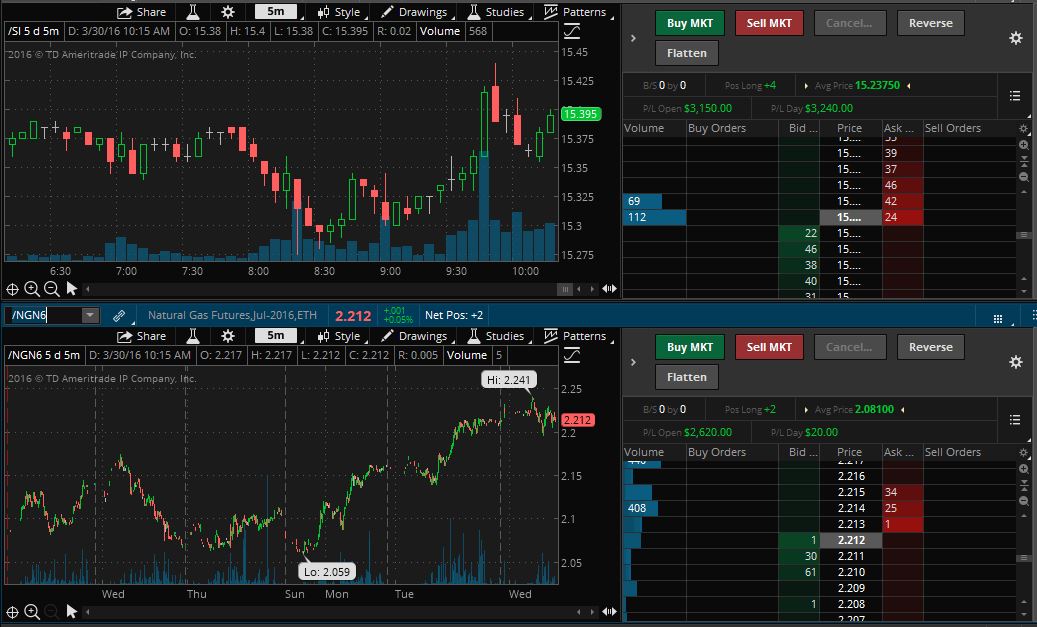Select the pointer cursor tool in bottom chart
The image size is (1037, 627).
click(x=72, y=611)
